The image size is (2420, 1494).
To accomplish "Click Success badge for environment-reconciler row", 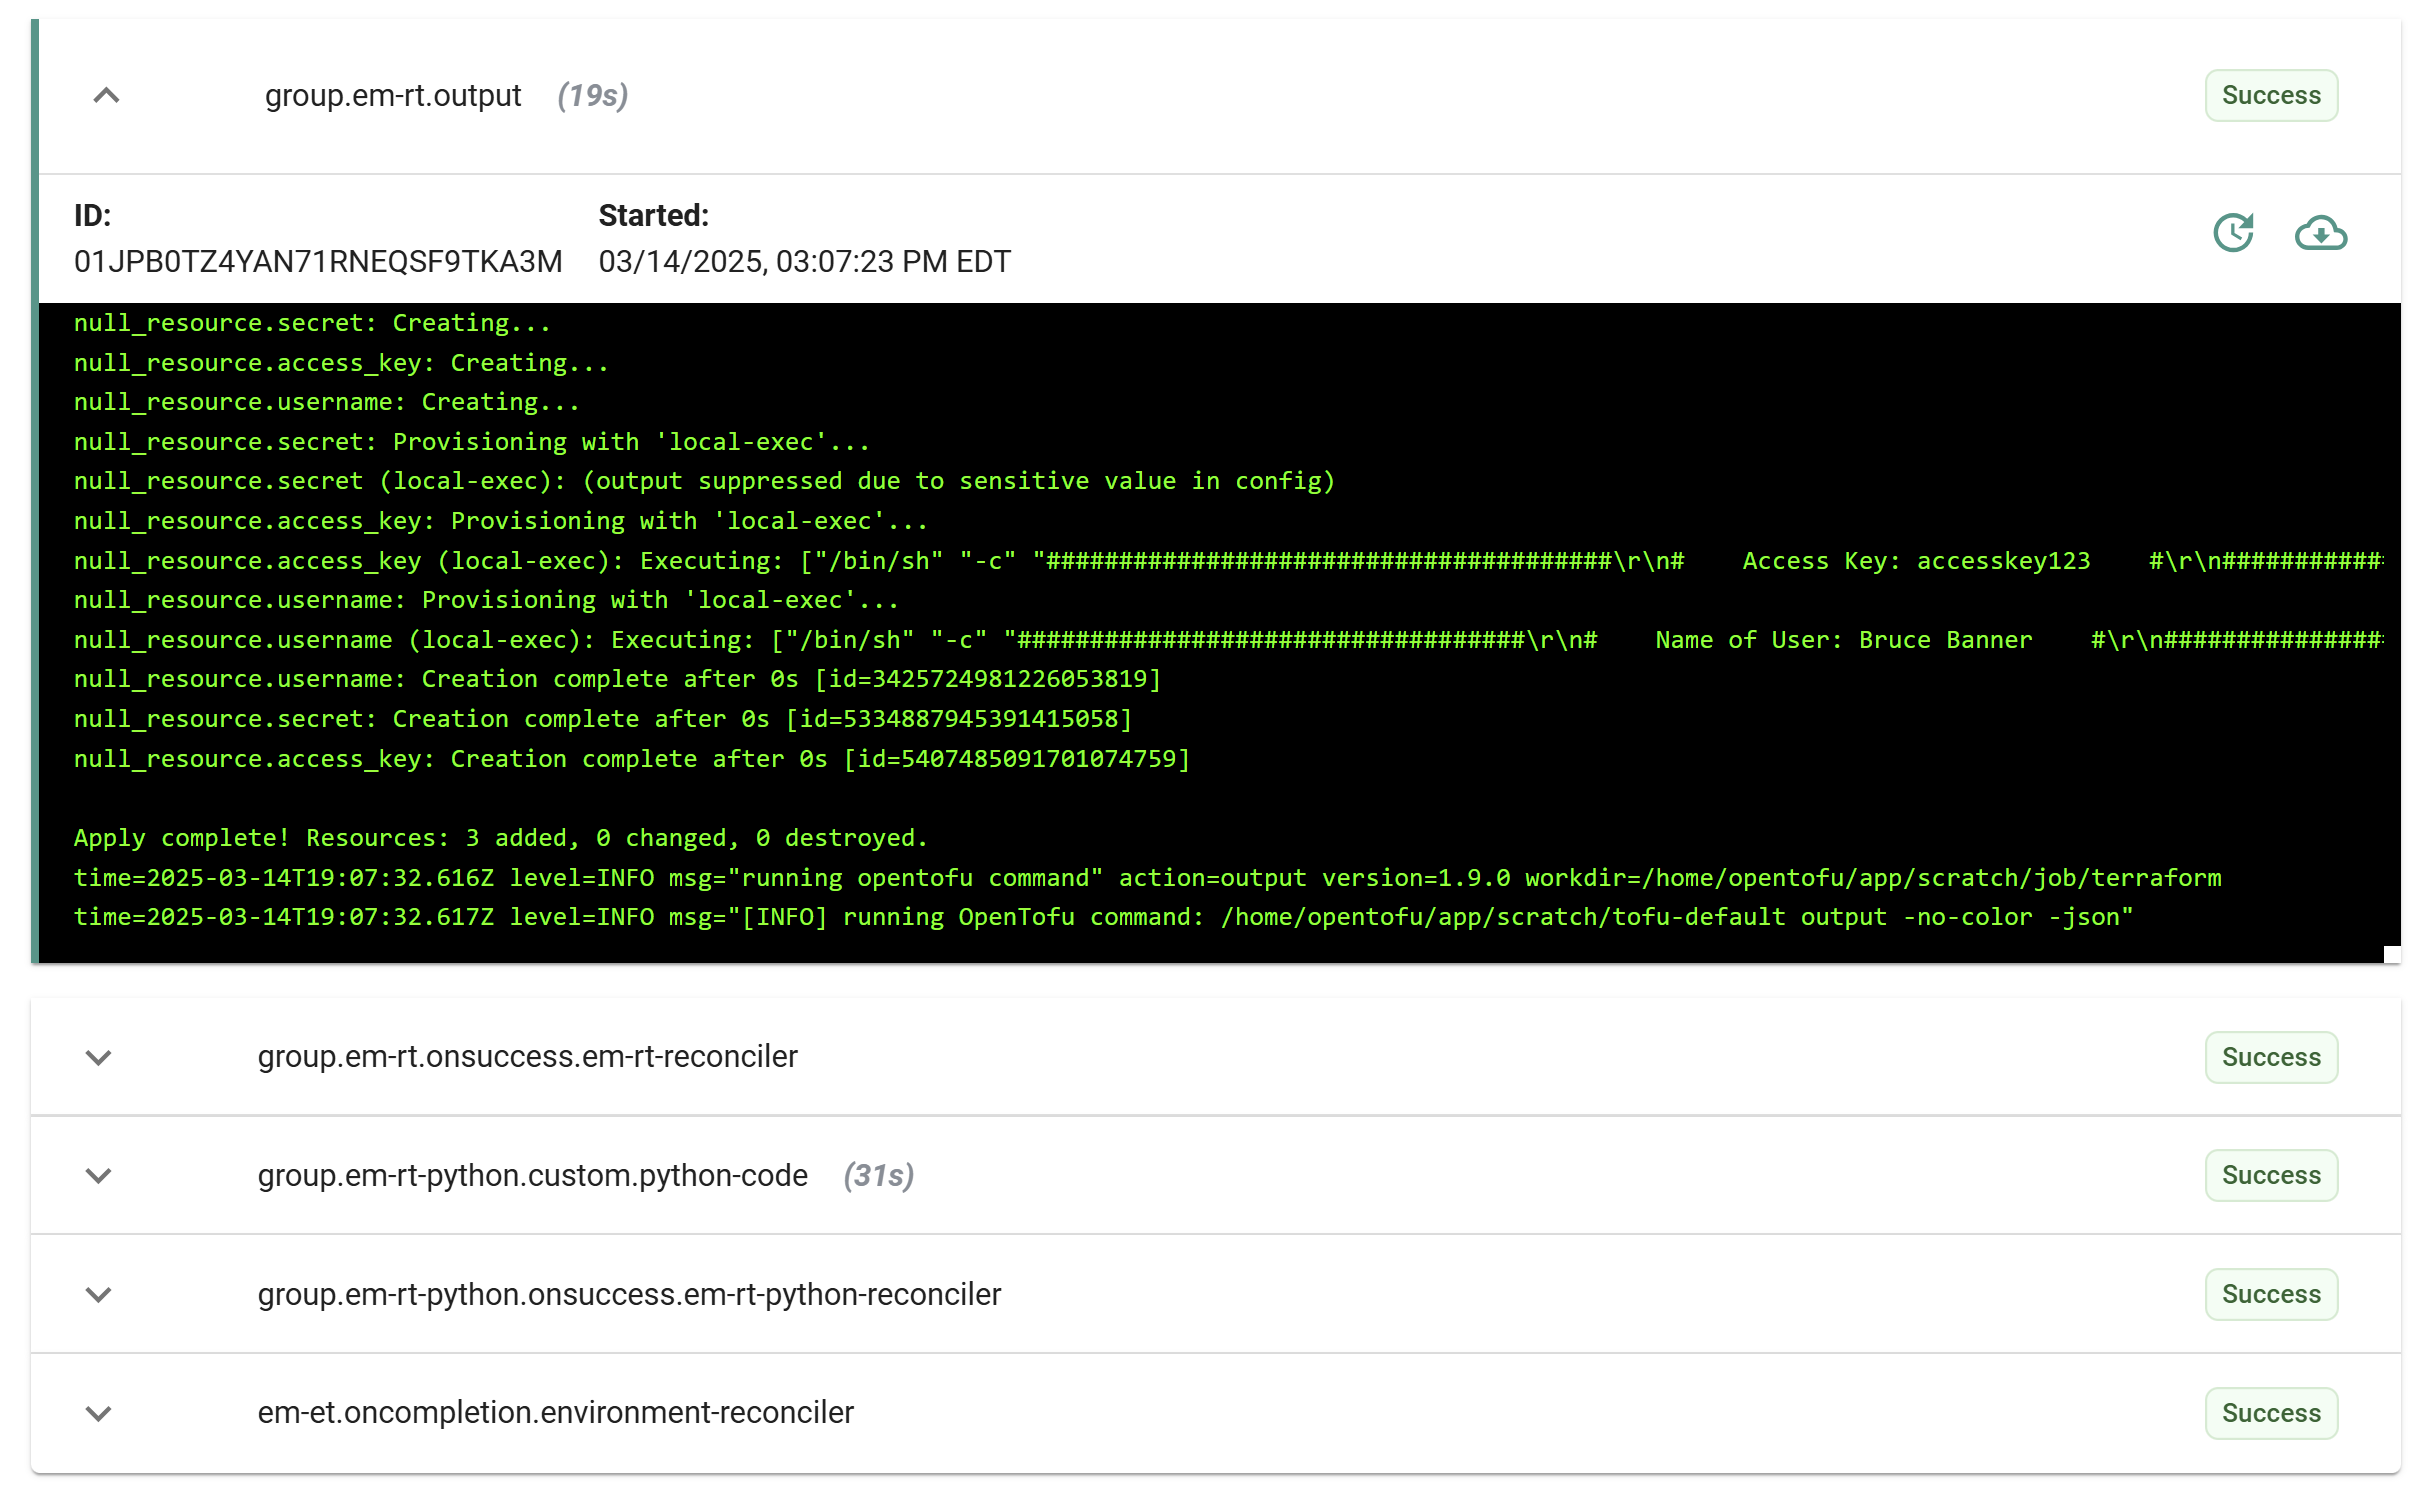I will 2270,1413.
